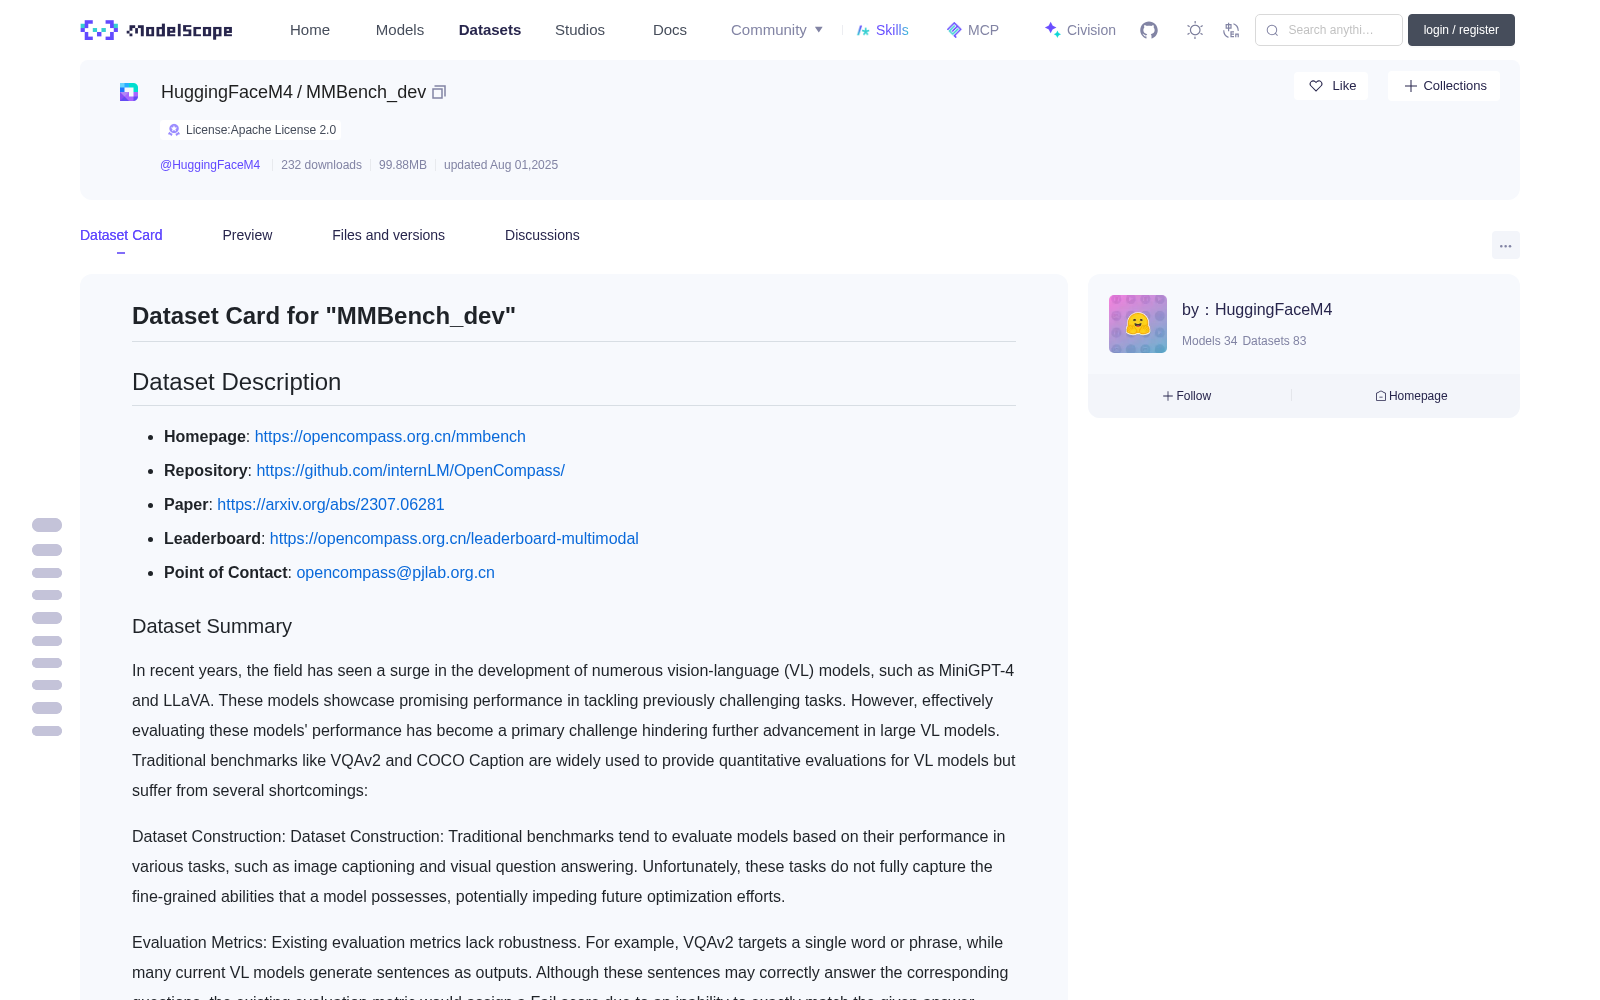Click the 'Dataset Description' heading
The image size is (1600, 1000).
click(236, 382)
